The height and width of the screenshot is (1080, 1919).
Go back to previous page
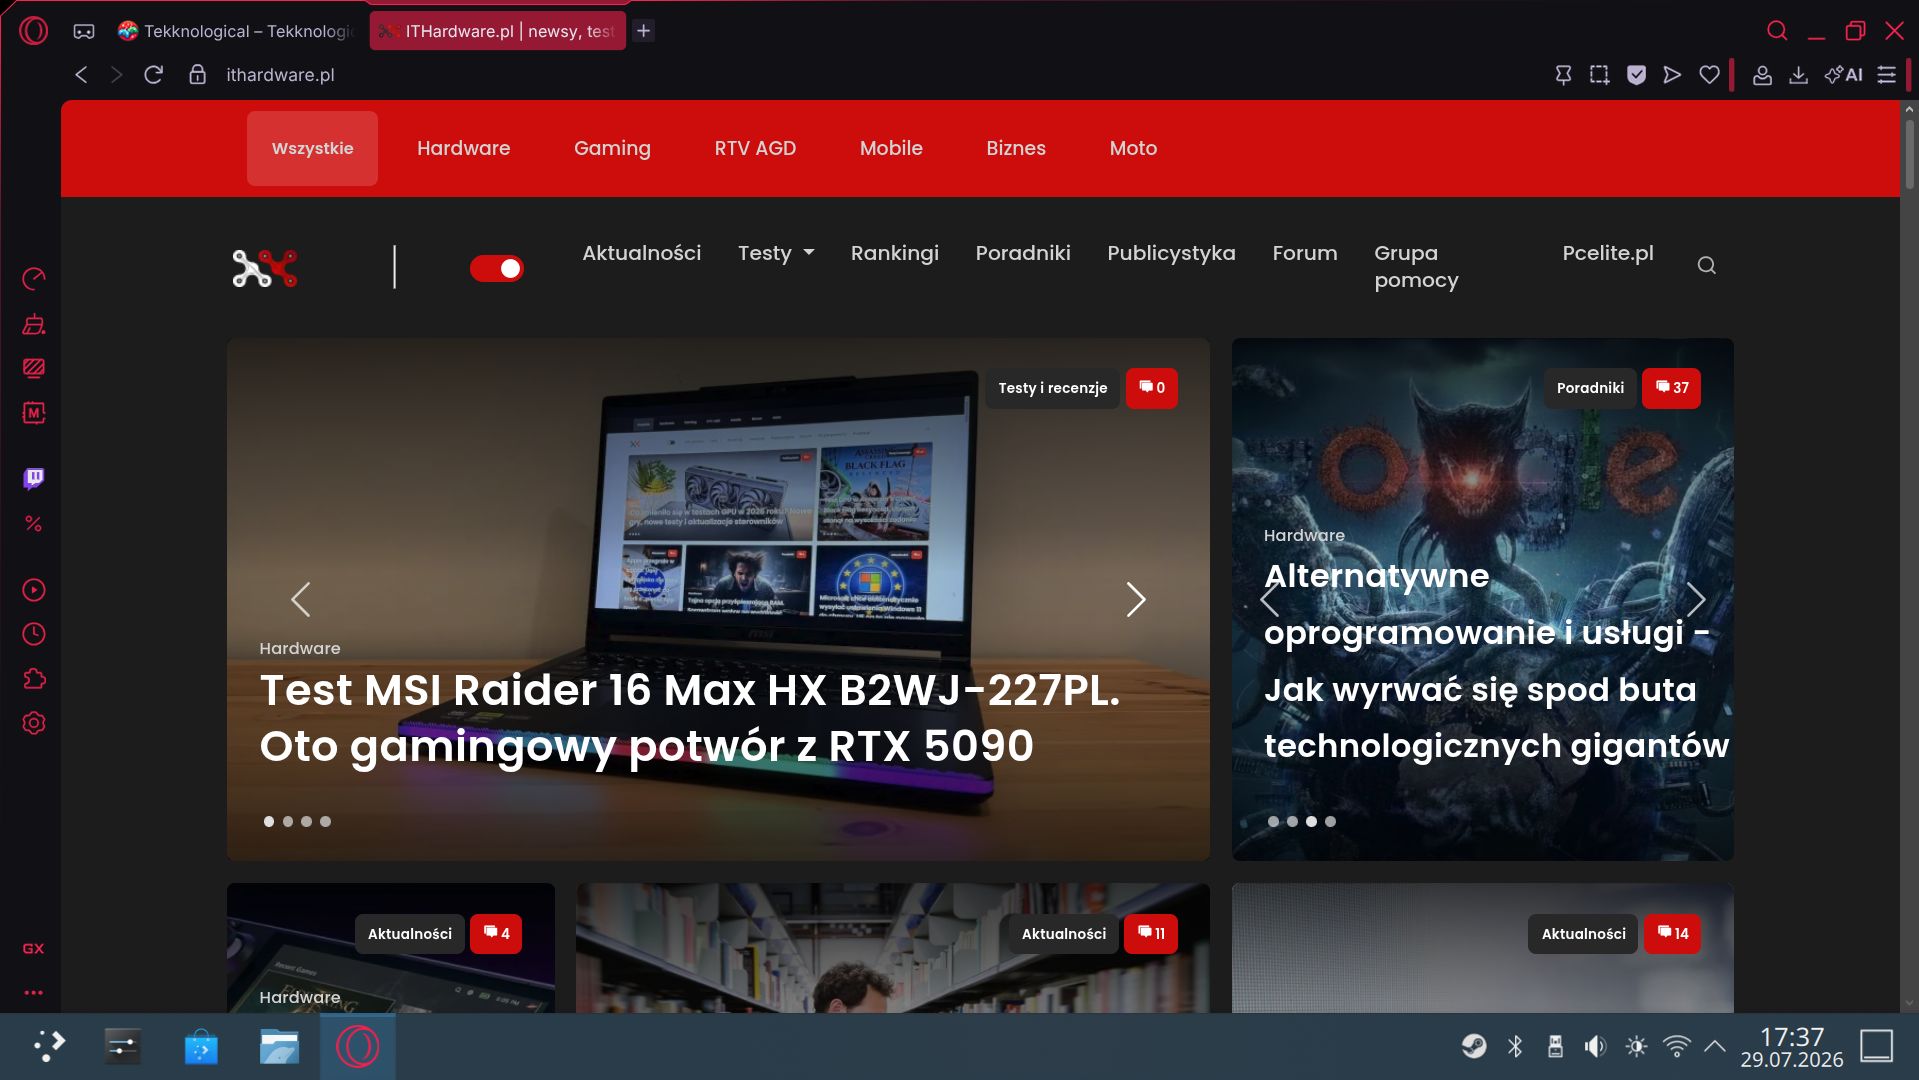(x=82, y=75)
